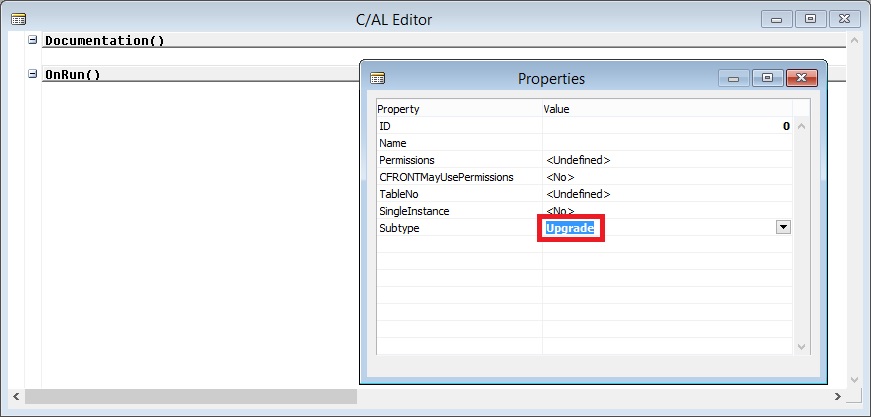The height and width of the screenshot is (417, 871).
Task: Click the ID property value field
Action: 666,126
